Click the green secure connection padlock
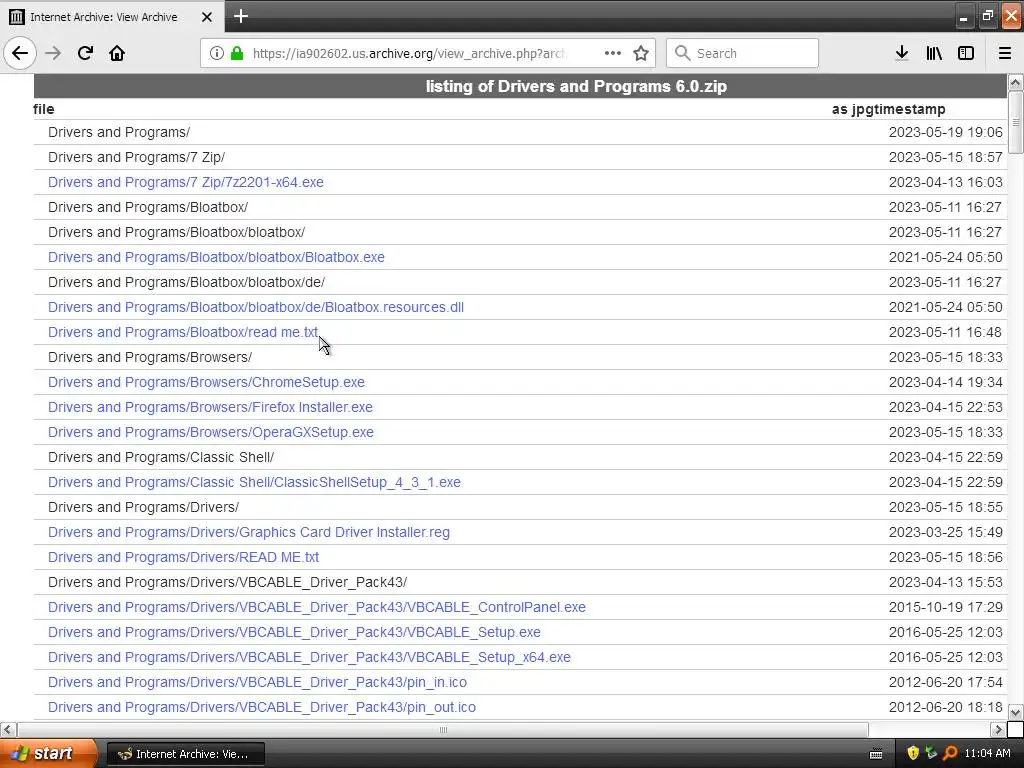Image resolution: width=1024 pixels, height=768 pixels. 237,53
